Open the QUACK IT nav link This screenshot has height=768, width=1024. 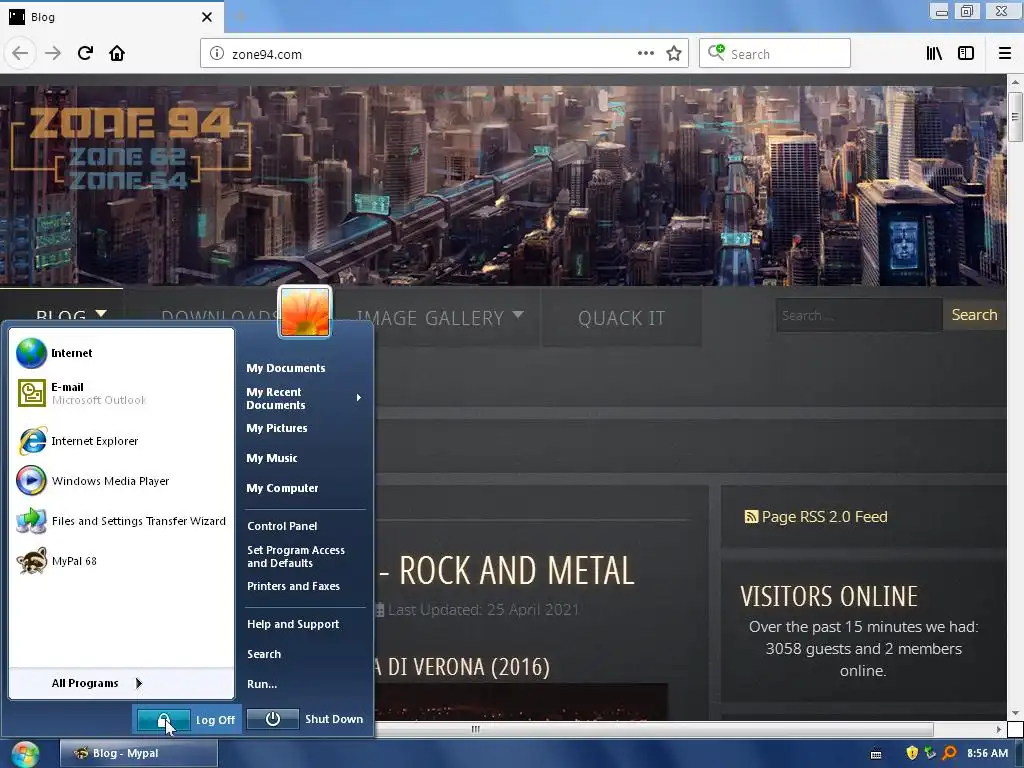621,318
